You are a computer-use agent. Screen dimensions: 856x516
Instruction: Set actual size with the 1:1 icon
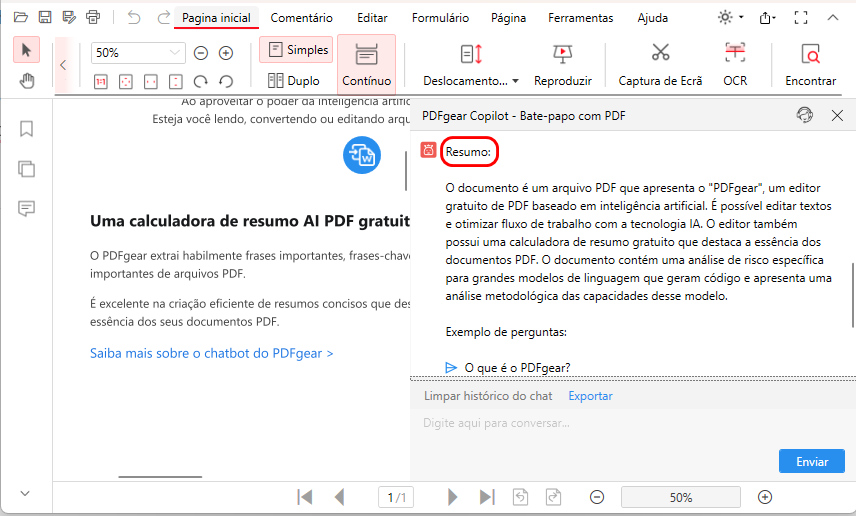tap(100, 82)
